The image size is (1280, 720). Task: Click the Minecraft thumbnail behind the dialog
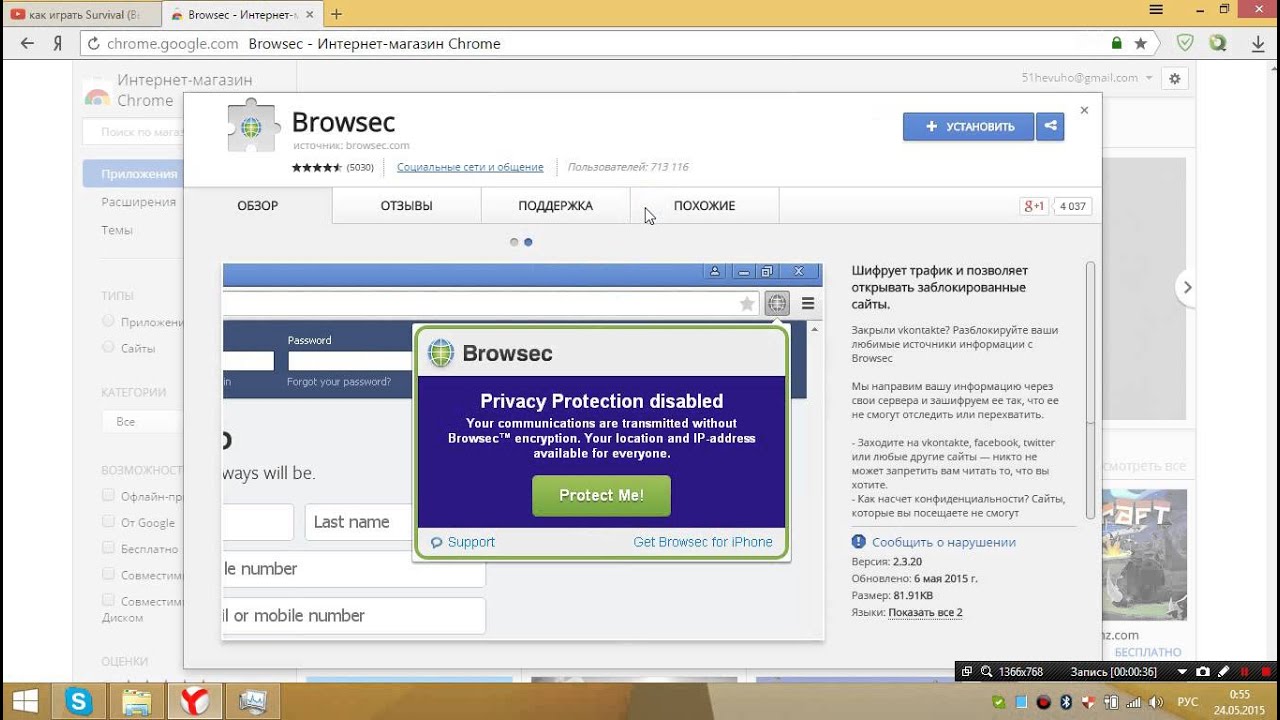pos(1143,556)
